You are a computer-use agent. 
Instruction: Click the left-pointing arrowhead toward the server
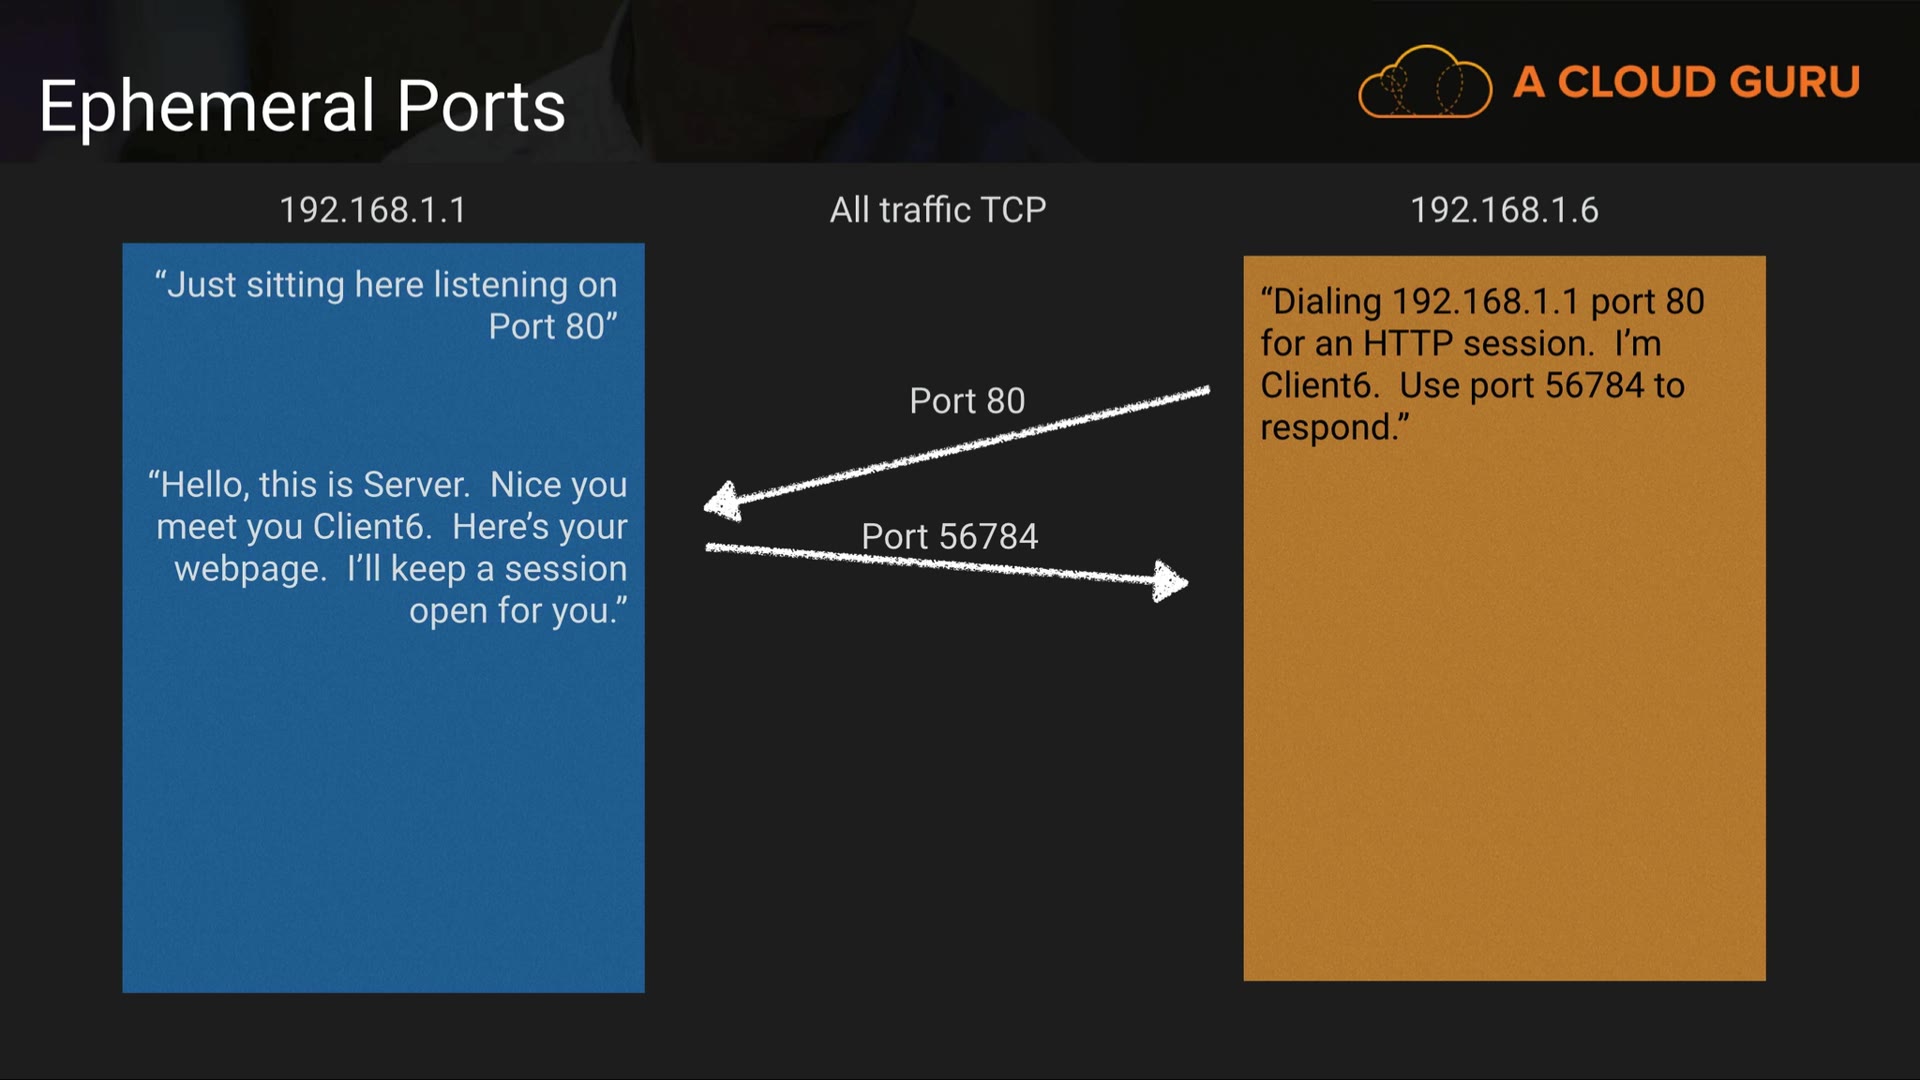pos(724,501)
